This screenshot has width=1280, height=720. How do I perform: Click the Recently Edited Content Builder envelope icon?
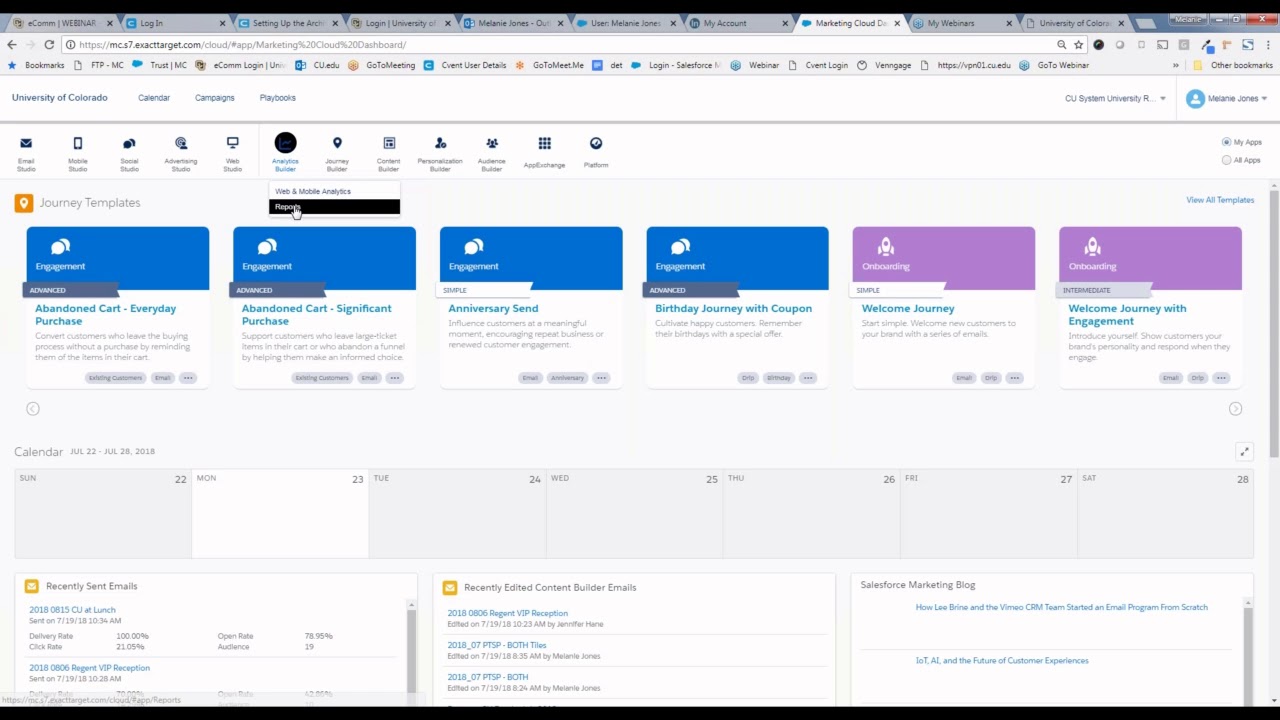pyautogui.click(x=449, y=587)
